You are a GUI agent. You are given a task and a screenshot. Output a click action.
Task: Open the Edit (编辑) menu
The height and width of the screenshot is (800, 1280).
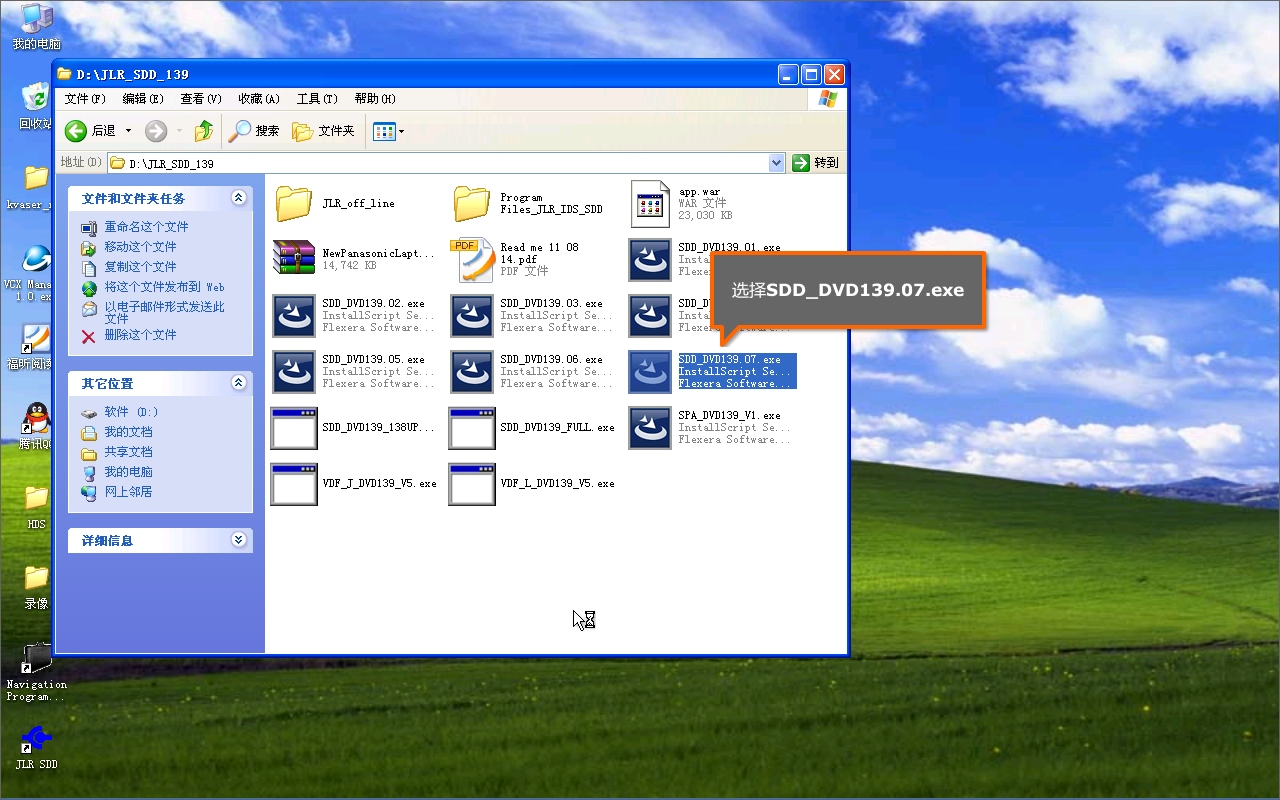point(143,99)
